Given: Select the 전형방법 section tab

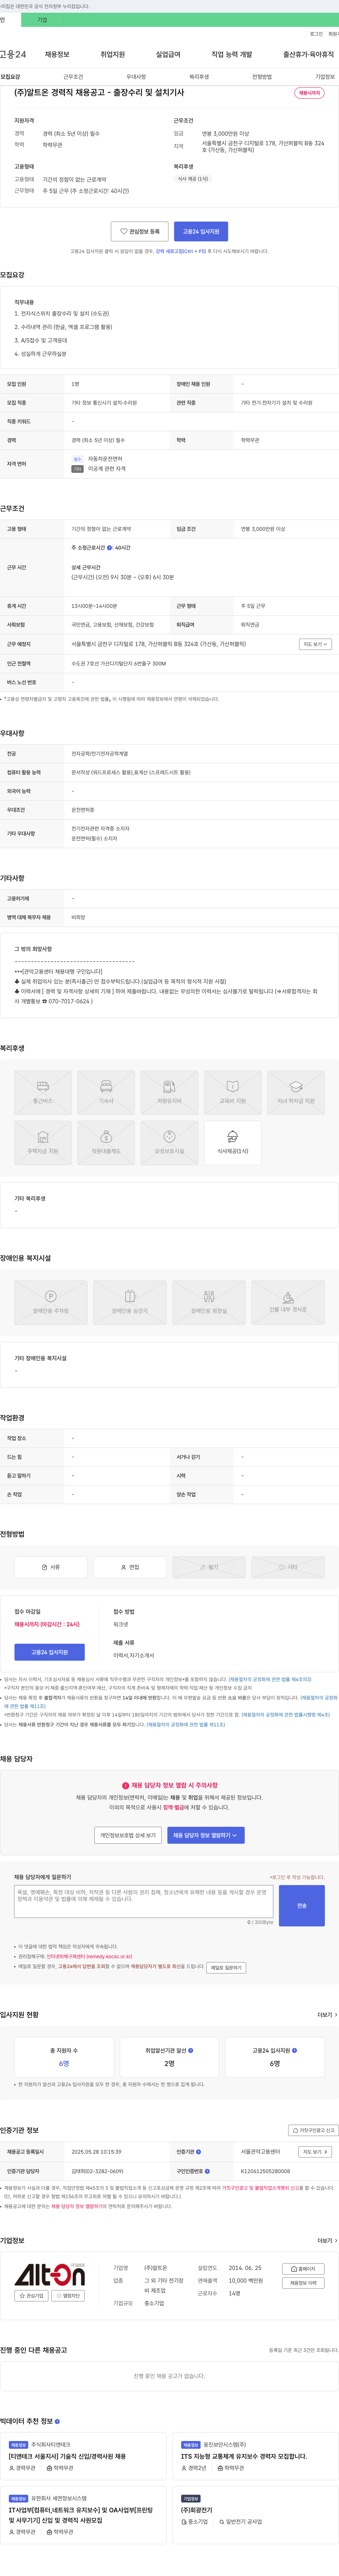Looking at the screenshot, I should tap(262, 77).
